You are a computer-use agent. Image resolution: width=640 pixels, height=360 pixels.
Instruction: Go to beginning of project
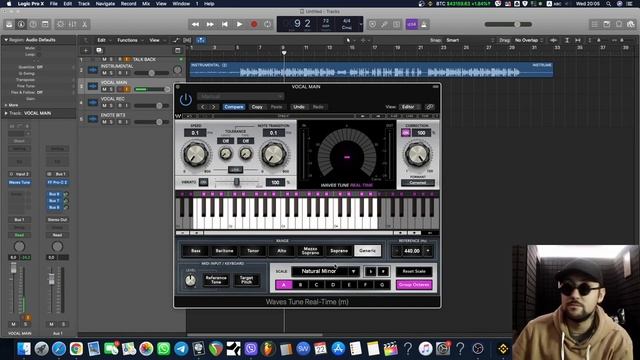click(x=224, y=24)
